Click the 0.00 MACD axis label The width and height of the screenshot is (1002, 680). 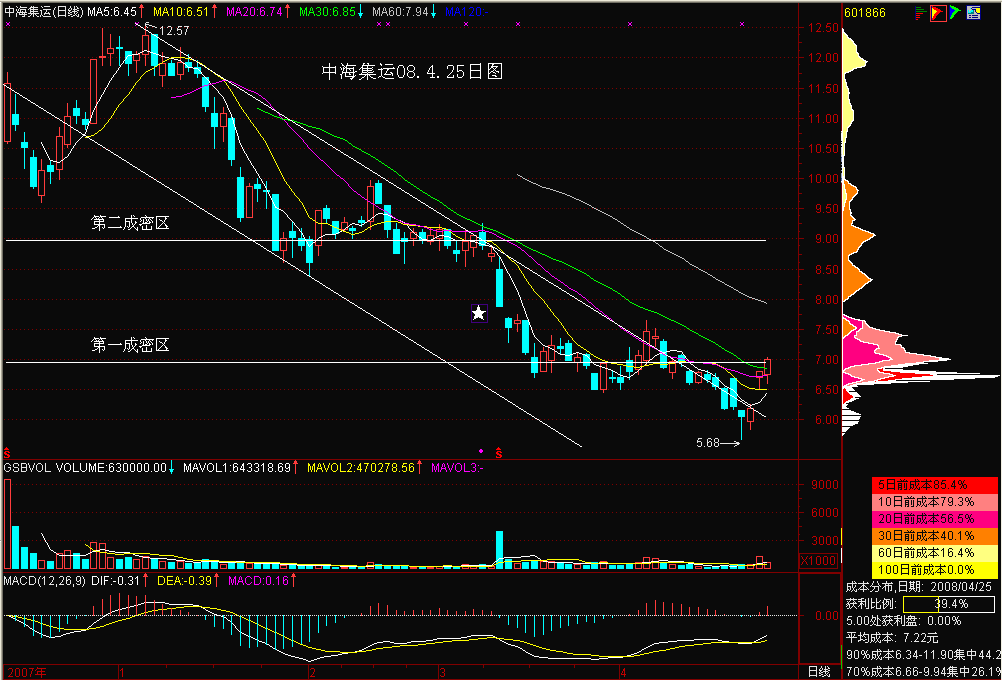coord(828,615)
